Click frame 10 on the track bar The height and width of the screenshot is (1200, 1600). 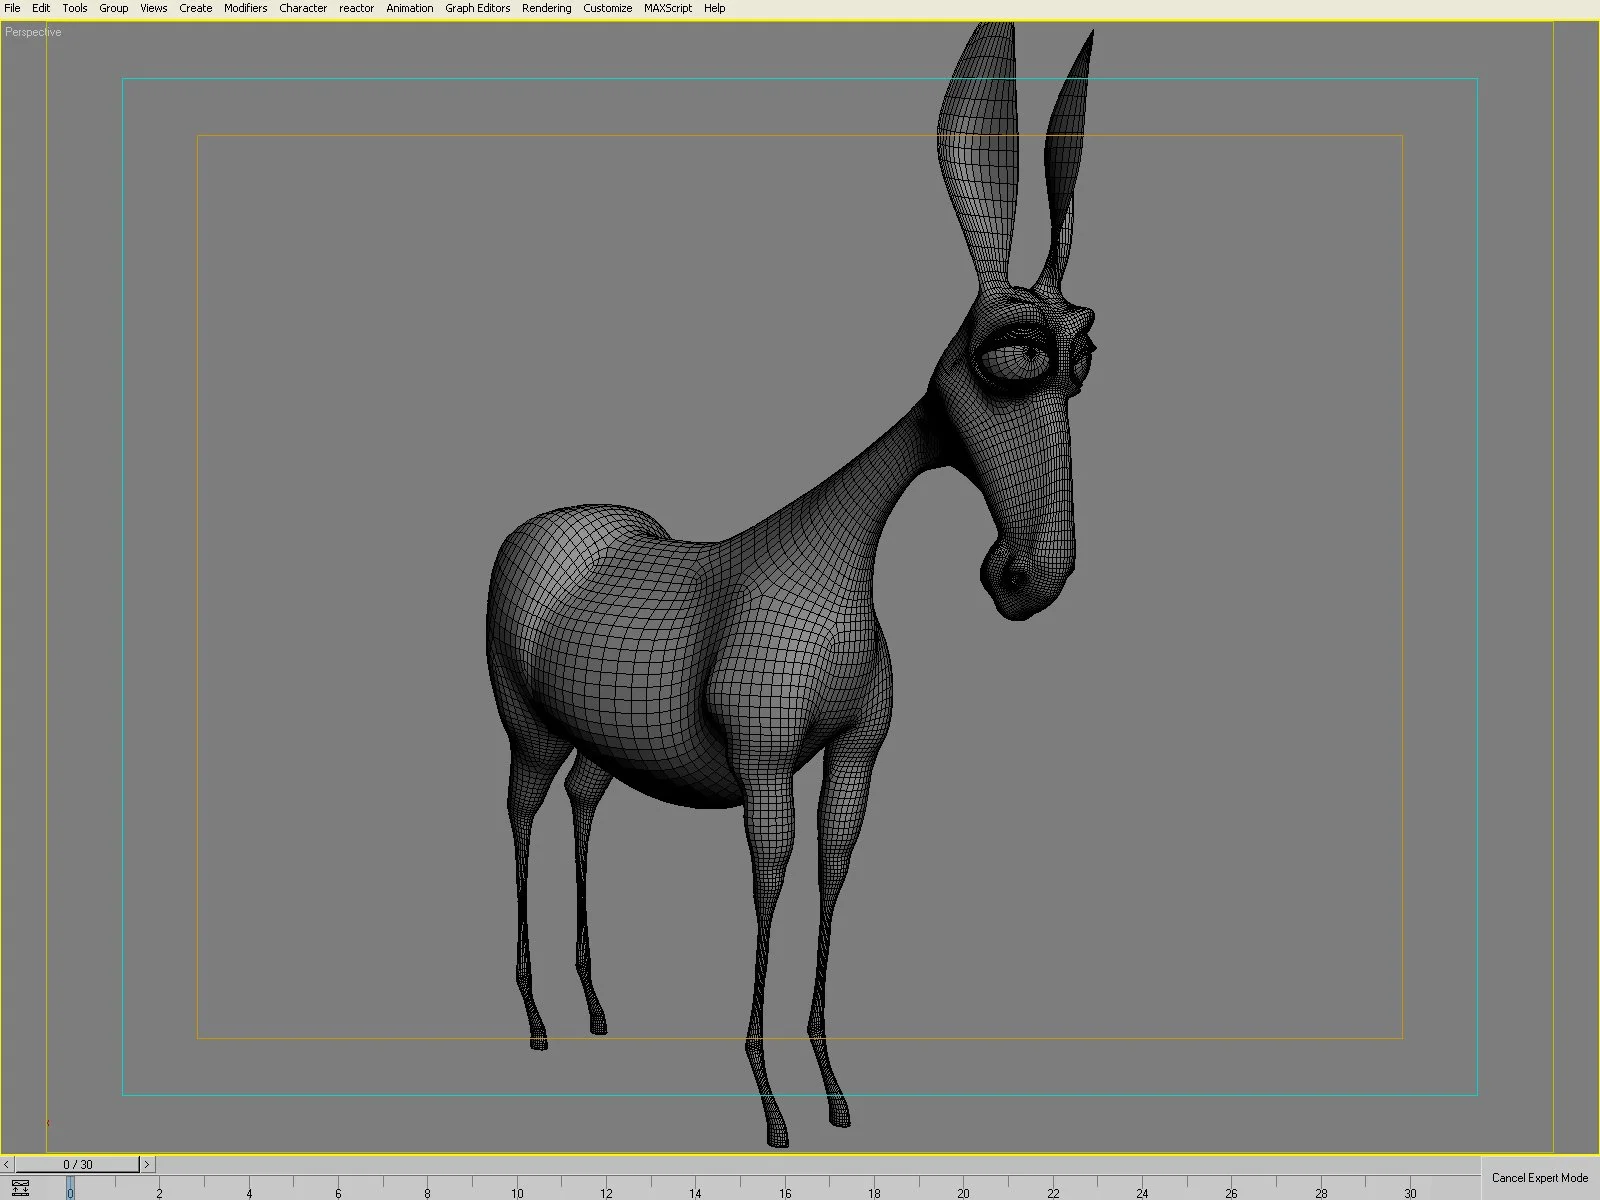point(517,1192)
